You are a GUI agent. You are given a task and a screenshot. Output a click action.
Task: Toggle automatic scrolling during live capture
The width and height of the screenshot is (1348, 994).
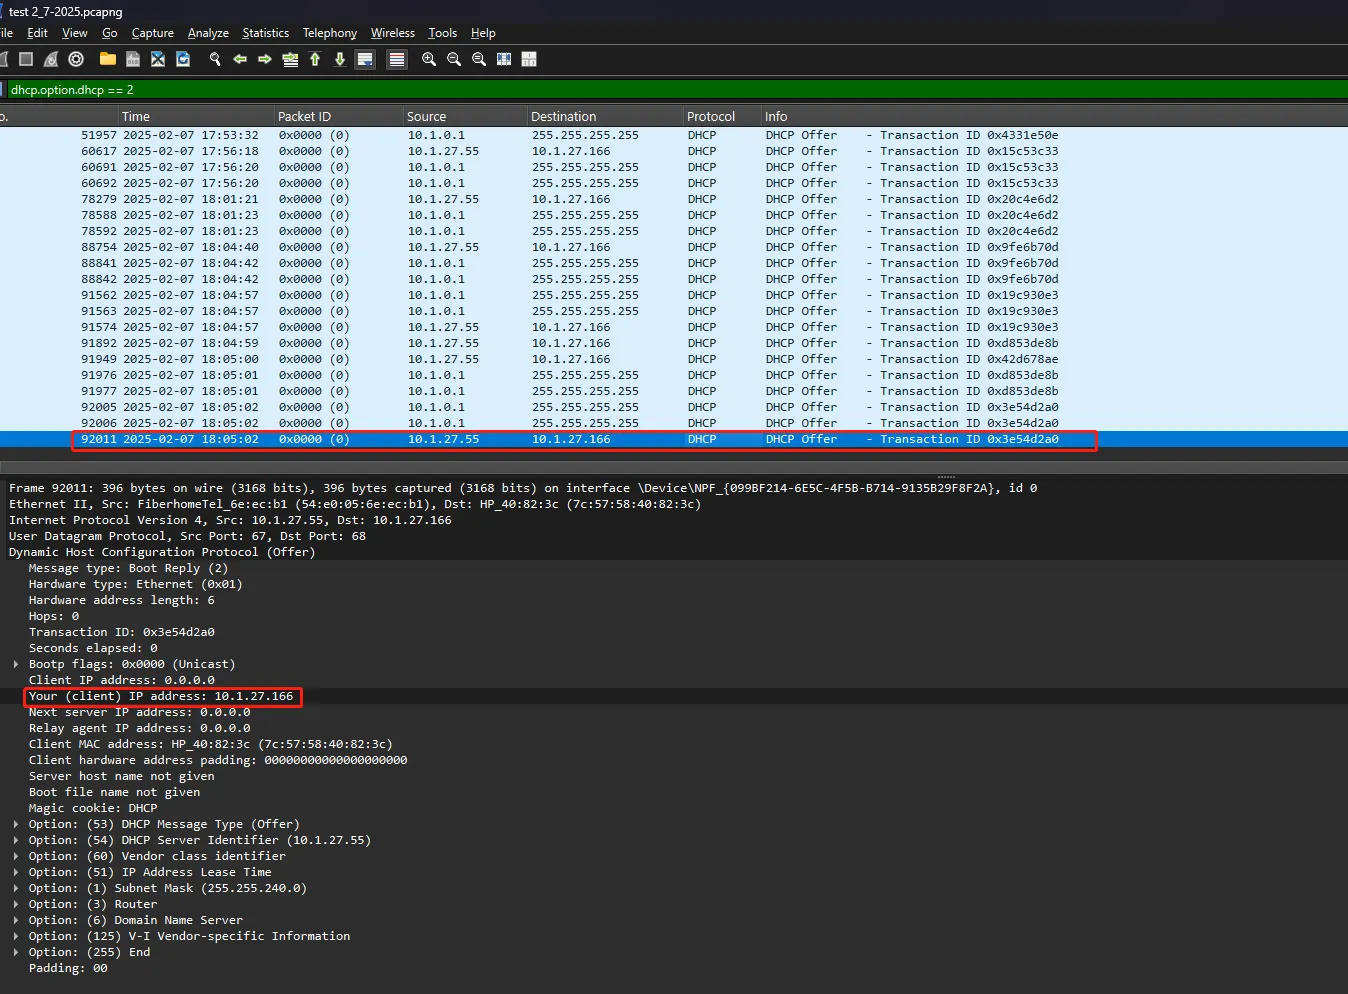364,59
